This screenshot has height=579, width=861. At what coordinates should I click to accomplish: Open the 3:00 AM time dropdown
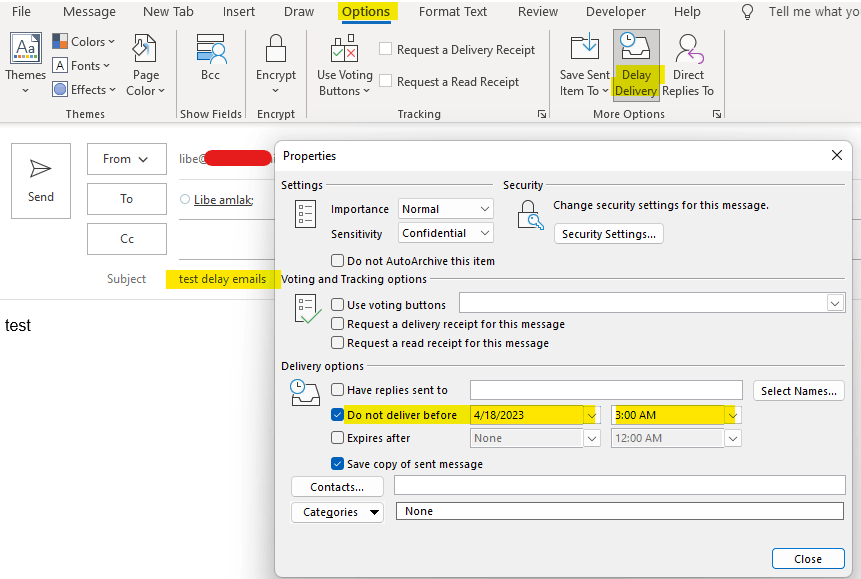point(732,415)
